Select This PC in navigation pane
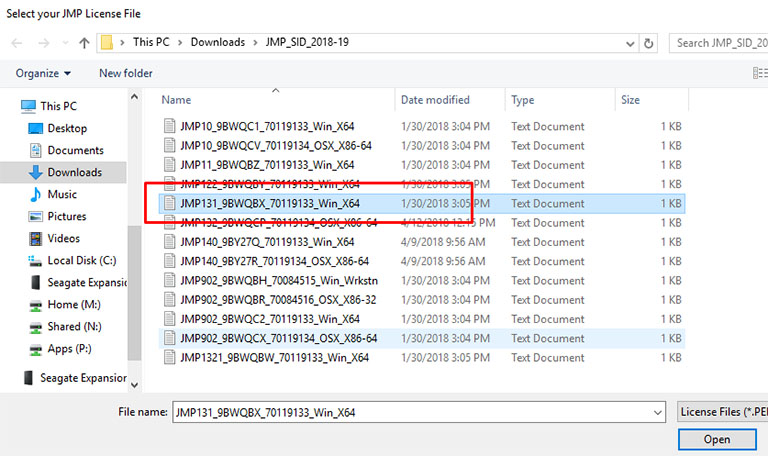The width and height of the screenshot is (768, 456). coord(49,106)
